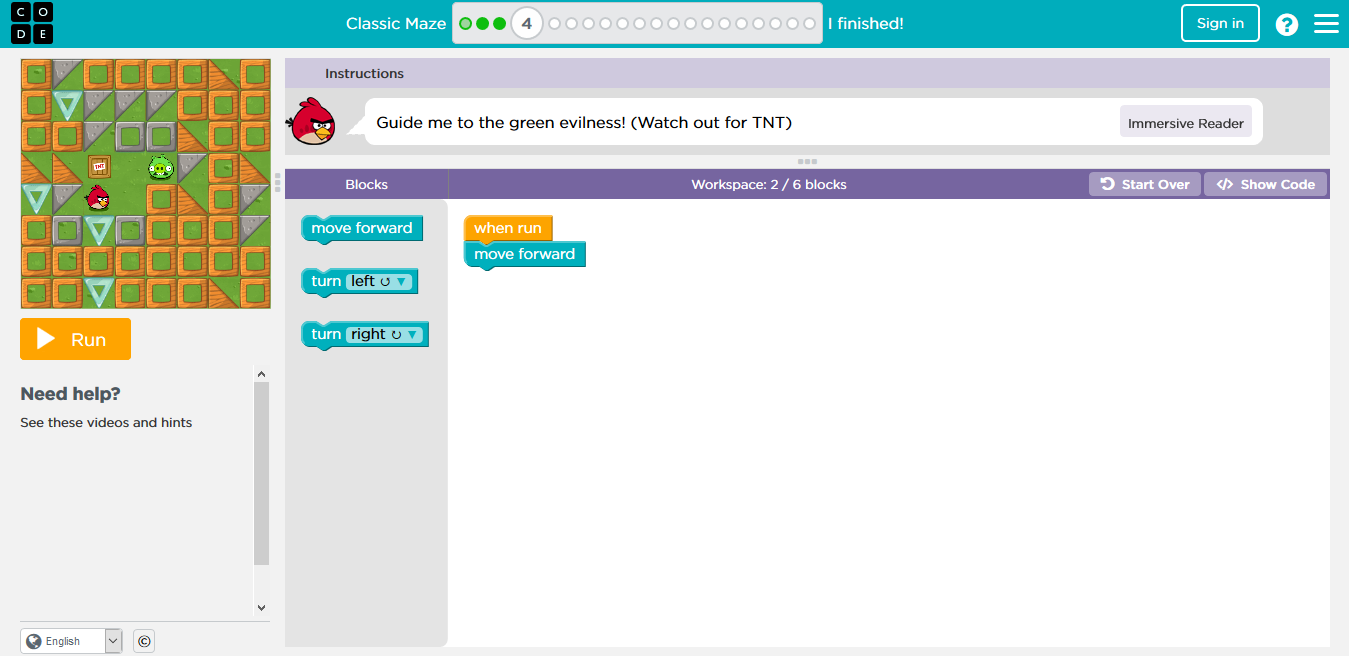
Task: Run the program with the Run button
Action: [75, 339]
